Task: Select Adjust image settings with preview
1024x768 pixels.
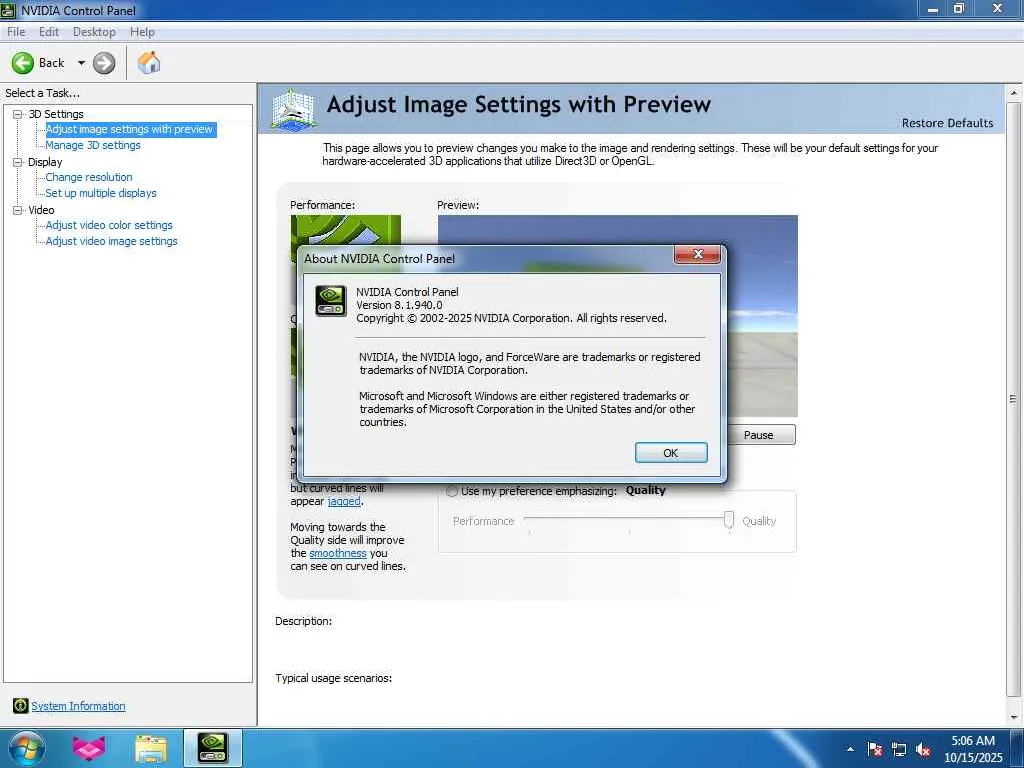Action: click(x=130, y=129)
